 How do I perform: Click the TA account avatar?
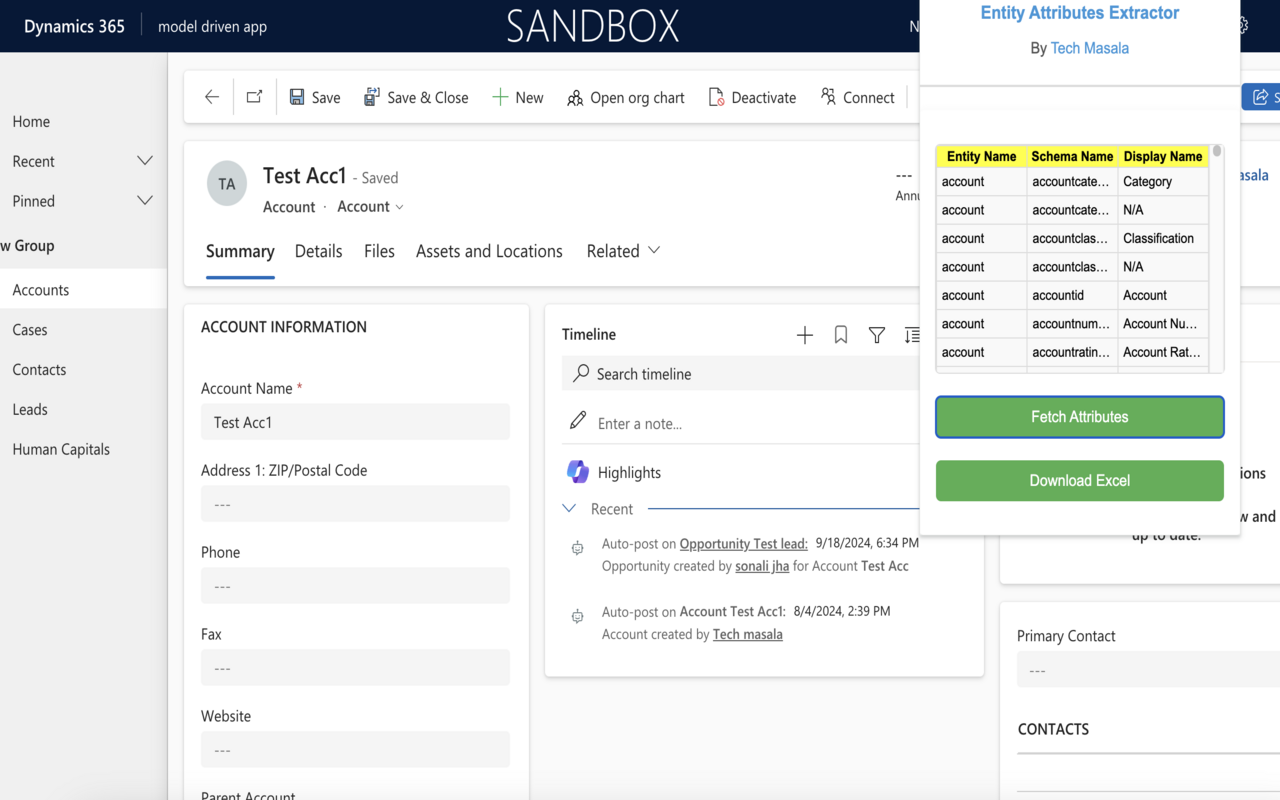click(227, 184)
